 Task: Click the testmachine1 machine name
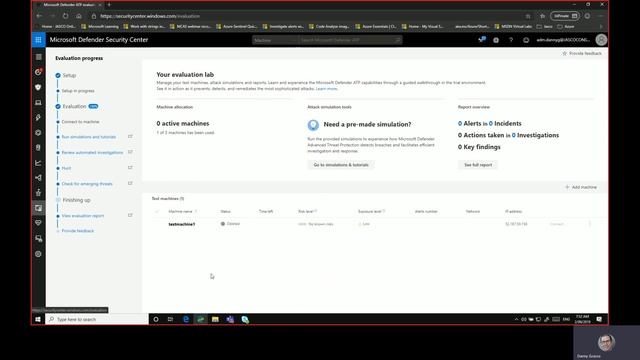(182, 224)
